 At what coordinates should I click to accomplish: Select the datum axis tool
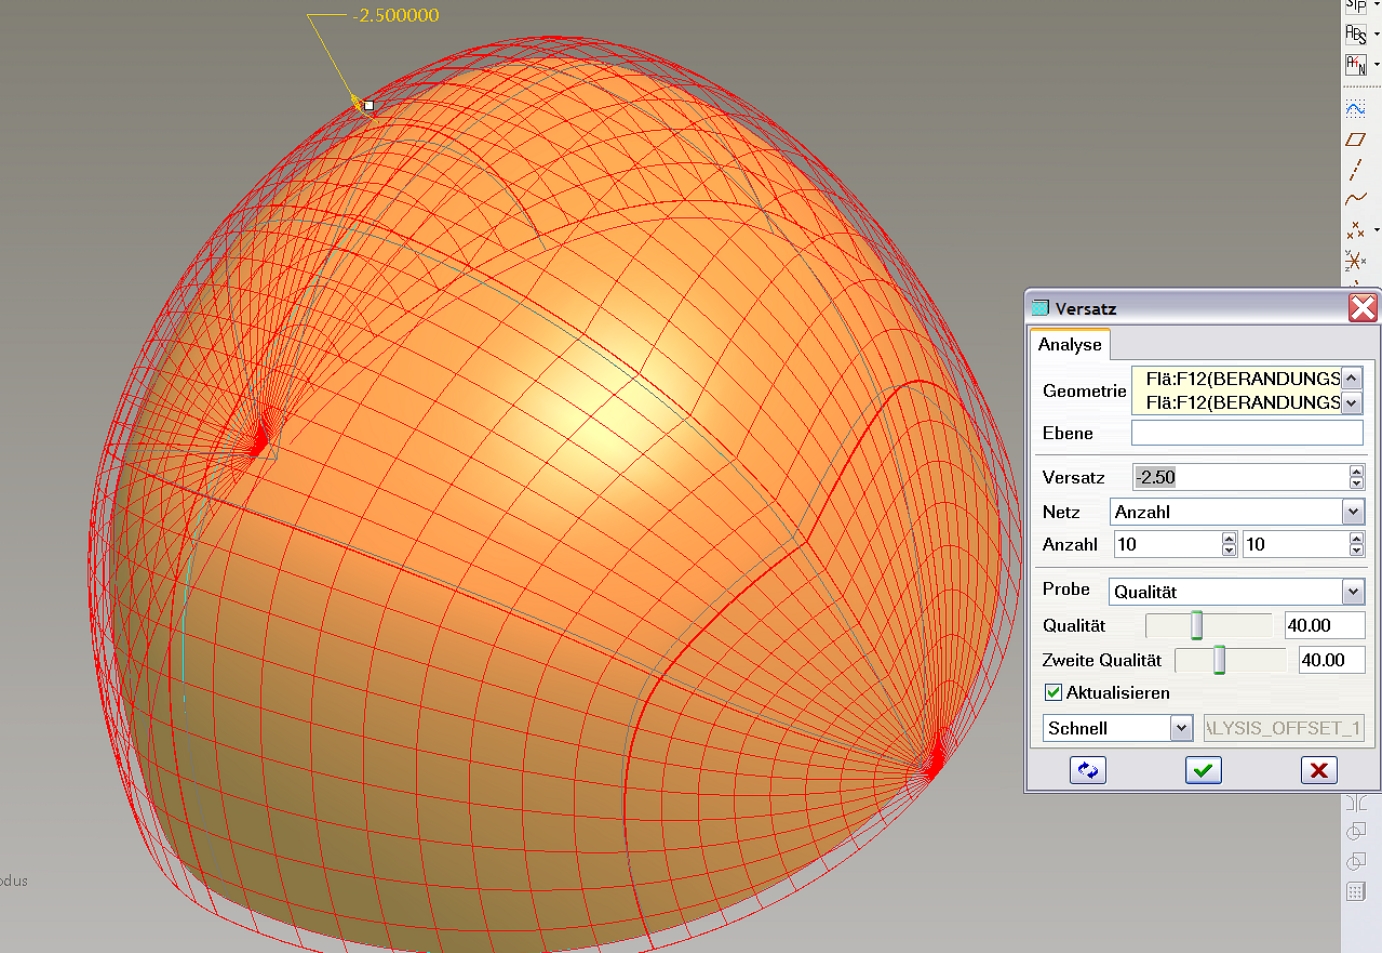point(1355,169)
